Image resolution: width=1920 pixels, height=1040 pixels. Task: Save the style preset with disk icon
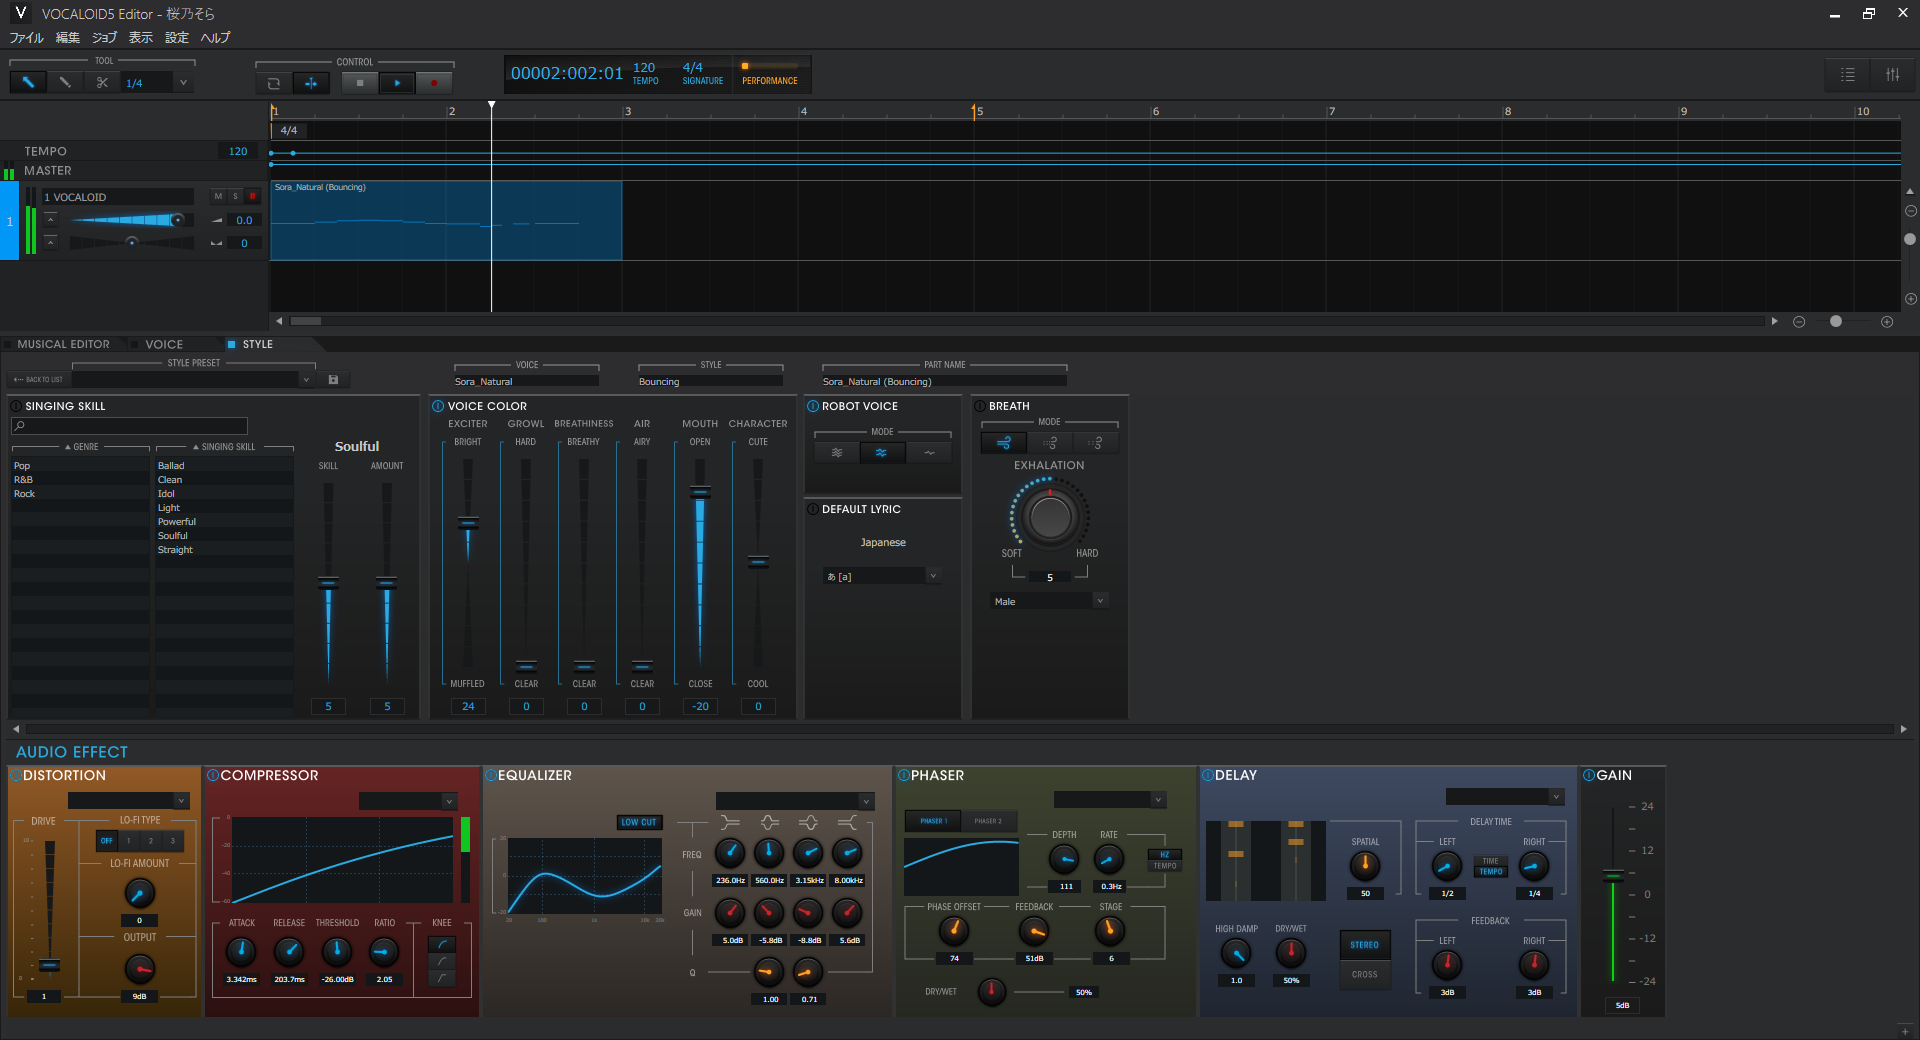tap(334, 380)
